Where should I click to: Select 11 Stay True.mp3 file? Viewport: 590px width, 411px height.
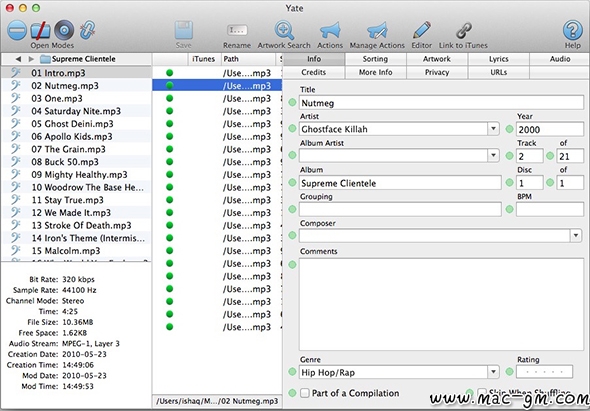click(x=76, y=200)
